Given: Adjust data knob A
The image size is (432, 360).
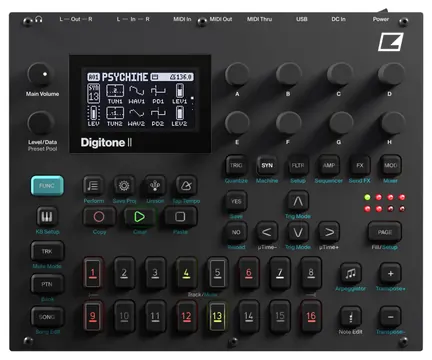Looking at the screenshot, I should tap(237, 74).
